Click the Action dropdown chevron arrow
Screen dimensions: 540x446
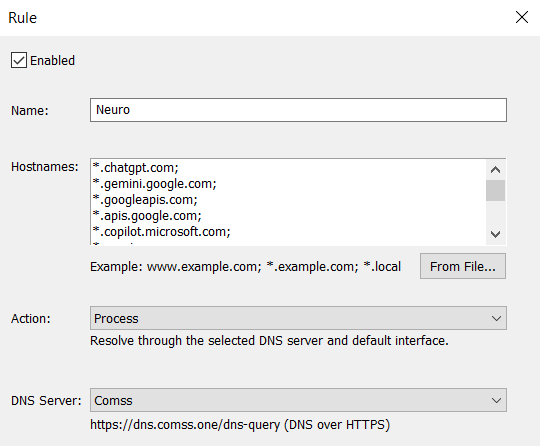point(496,319)
